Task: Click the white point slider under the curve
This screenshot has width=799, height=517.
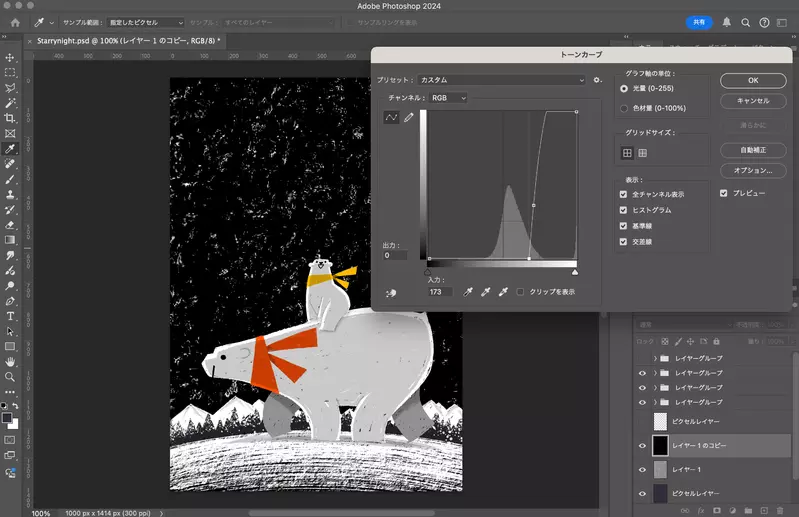Action: [574, 271]
